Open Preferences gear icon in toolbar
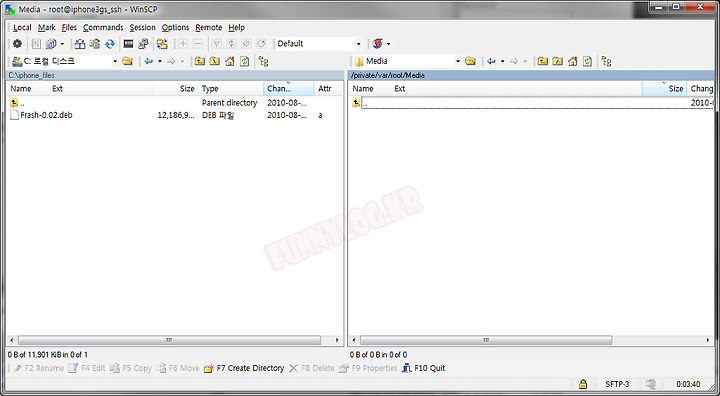Screen dimensions: 720x396 17,44
